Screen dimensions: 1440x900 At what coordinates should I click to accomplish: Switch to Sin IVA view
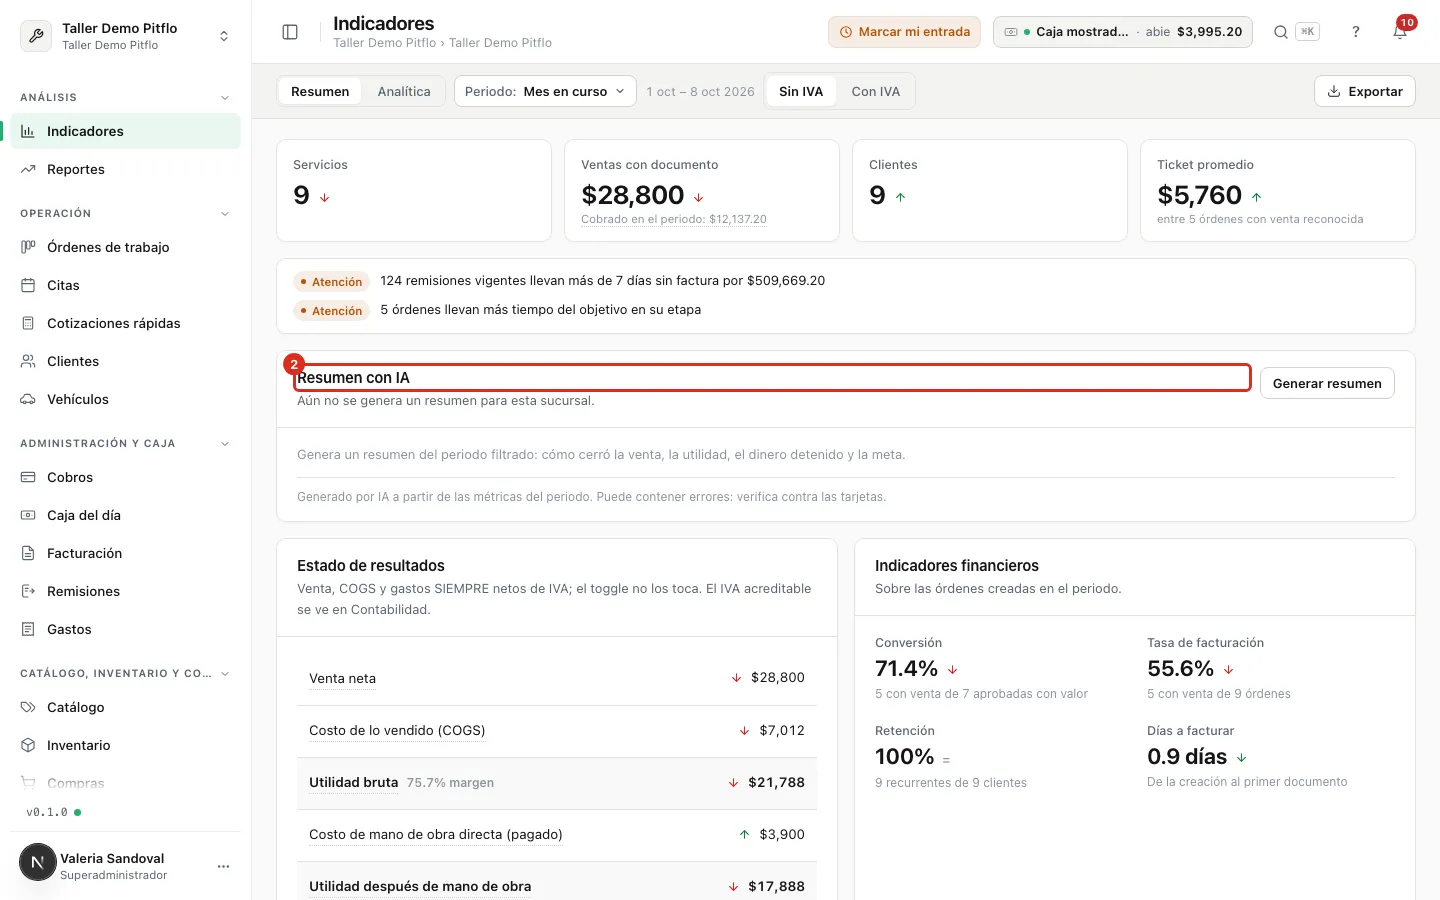click(x=801, y=91)
